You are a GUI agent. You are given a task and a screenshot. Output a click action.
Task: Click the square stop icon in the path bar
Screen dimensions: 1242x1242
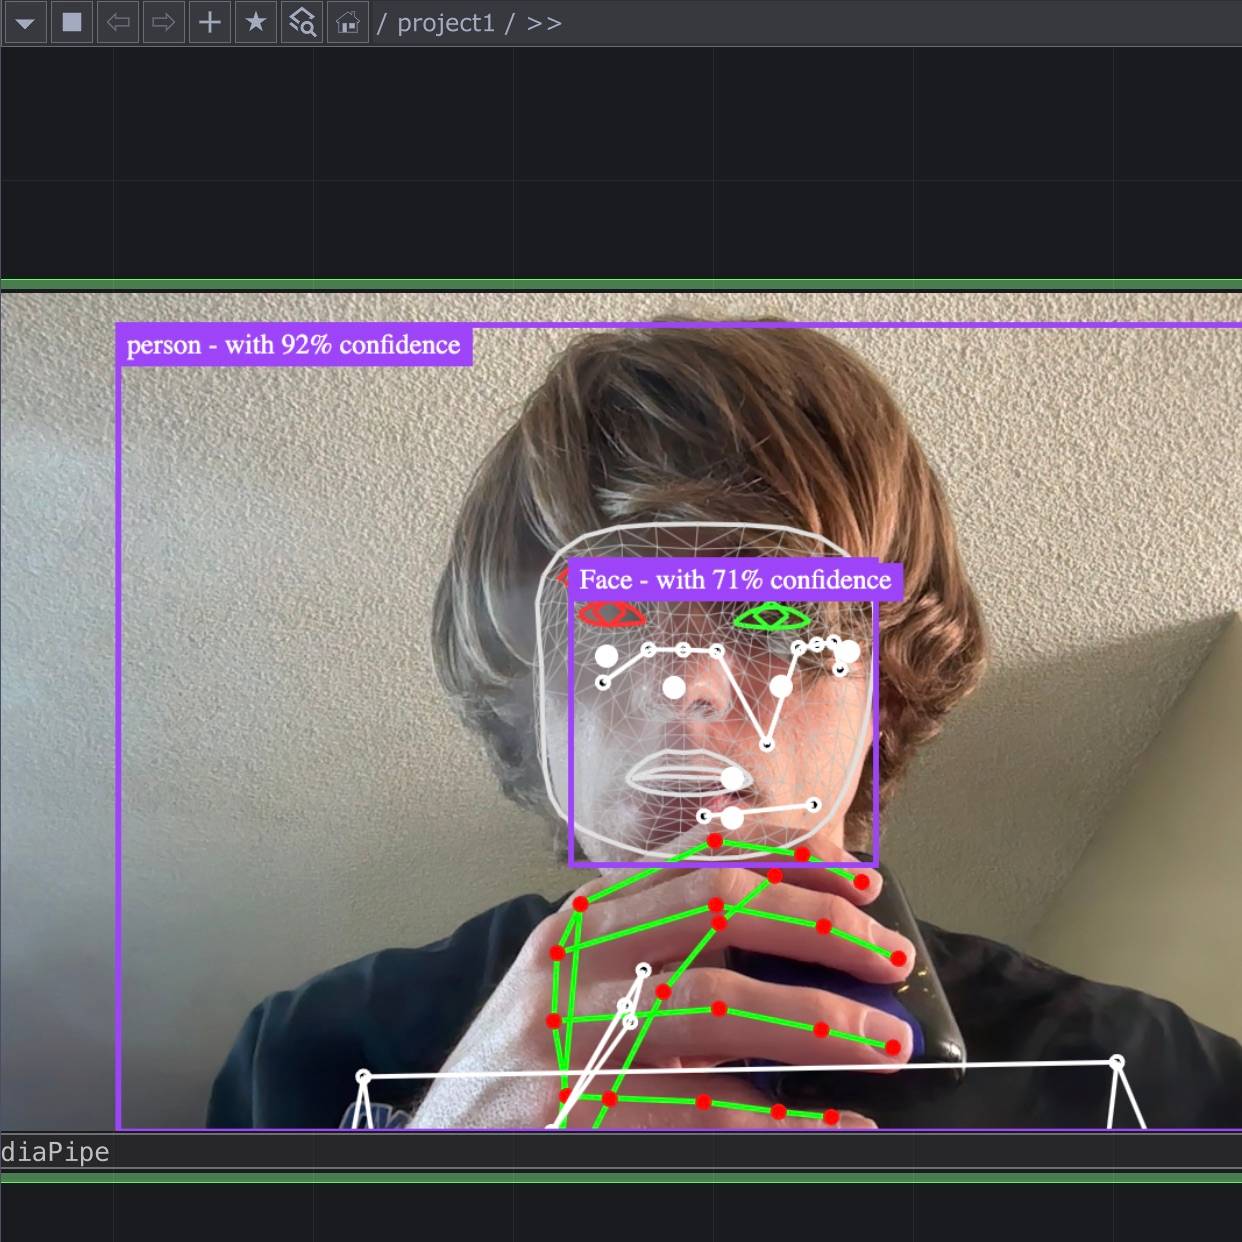pos(71,22)
